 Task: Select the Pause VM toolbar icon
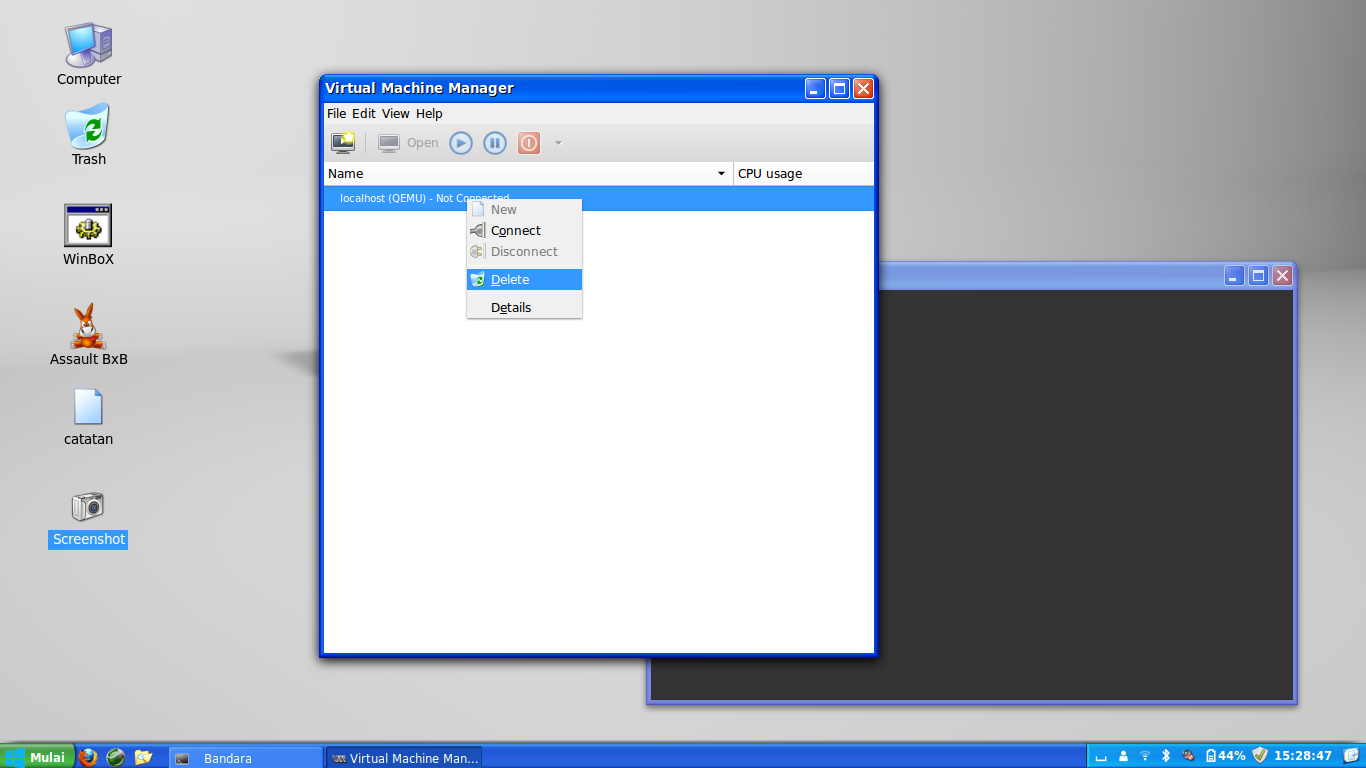click(x=494, y=142)
